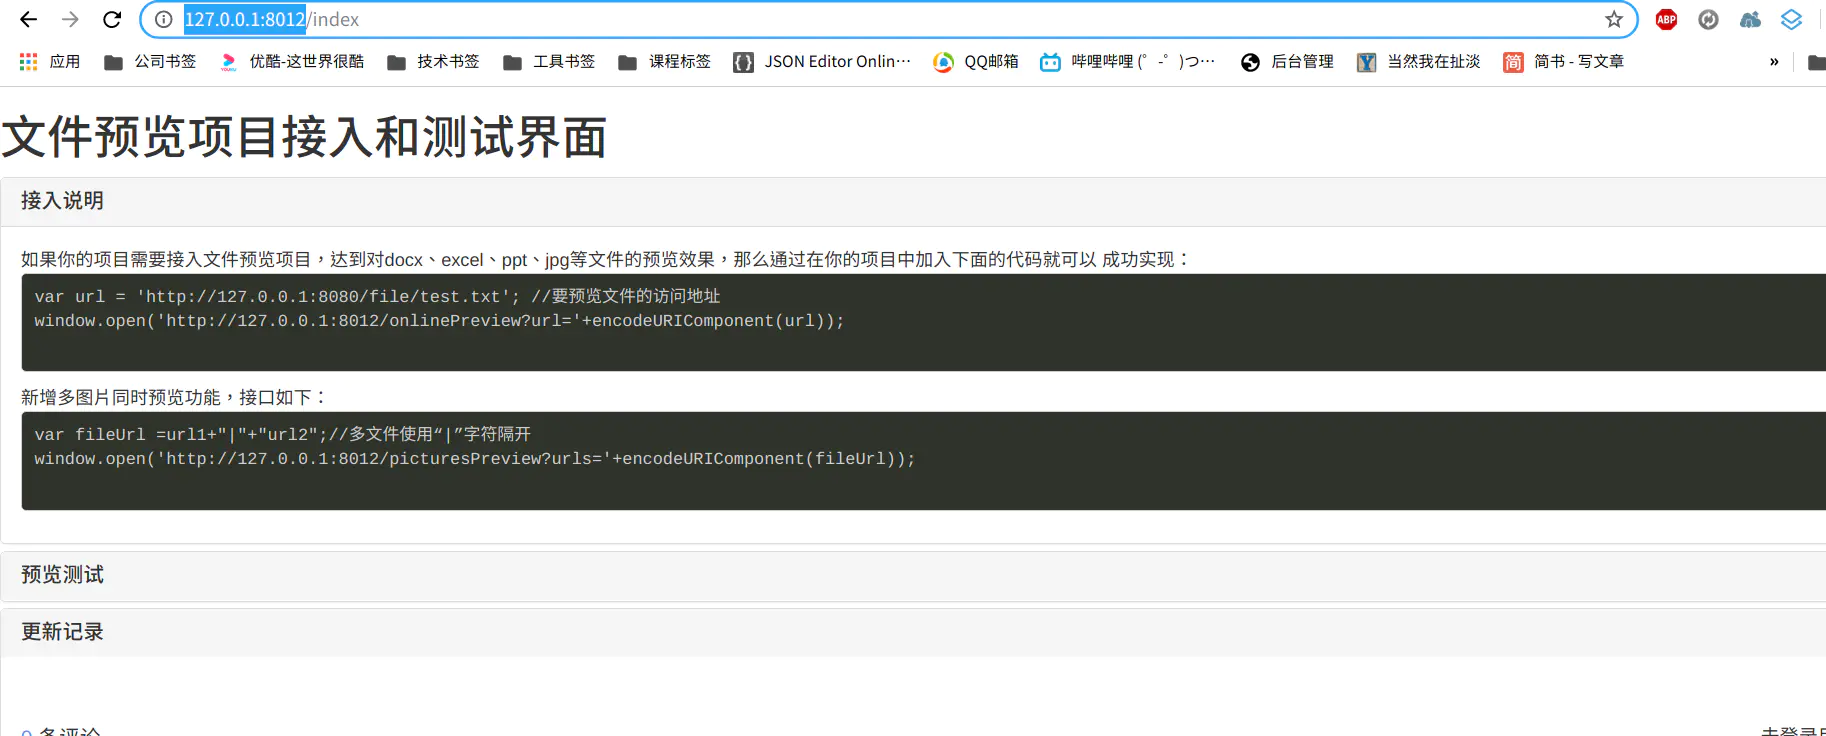
Task: Click the address bar showing 127.0.0.1:8012/index
Action: point(890,19)
